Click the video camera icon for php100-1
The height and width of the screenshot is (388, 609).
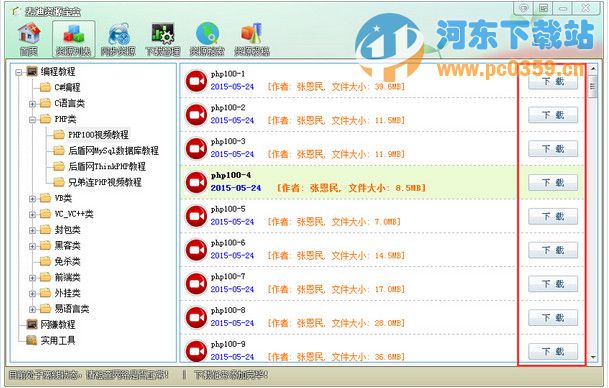click(196, 81)
